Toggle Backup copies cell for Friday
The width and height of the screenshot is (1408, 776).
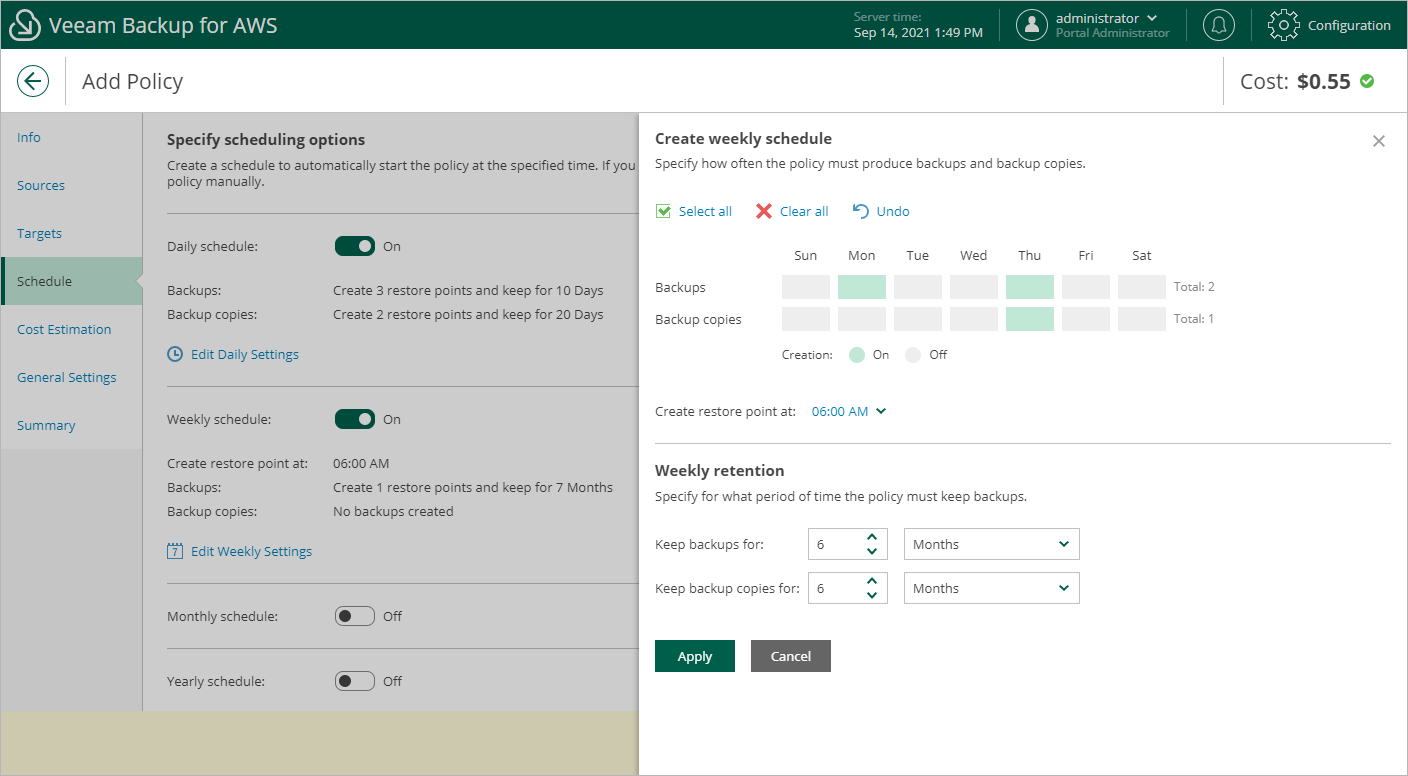[x=1086, y=319]
